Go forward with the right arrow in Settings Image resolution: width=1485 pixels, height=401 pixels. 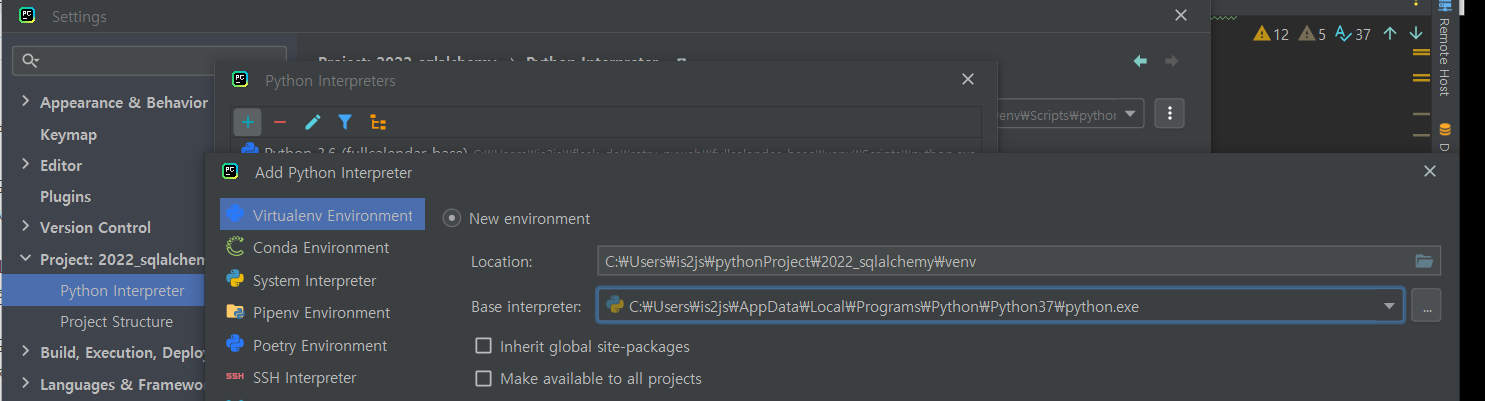[x=1171, y=61]
